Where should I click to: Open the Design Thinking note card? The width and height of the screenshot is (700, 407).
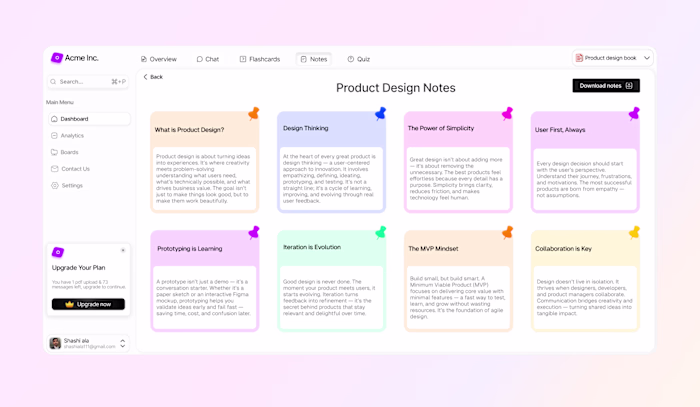331,162
